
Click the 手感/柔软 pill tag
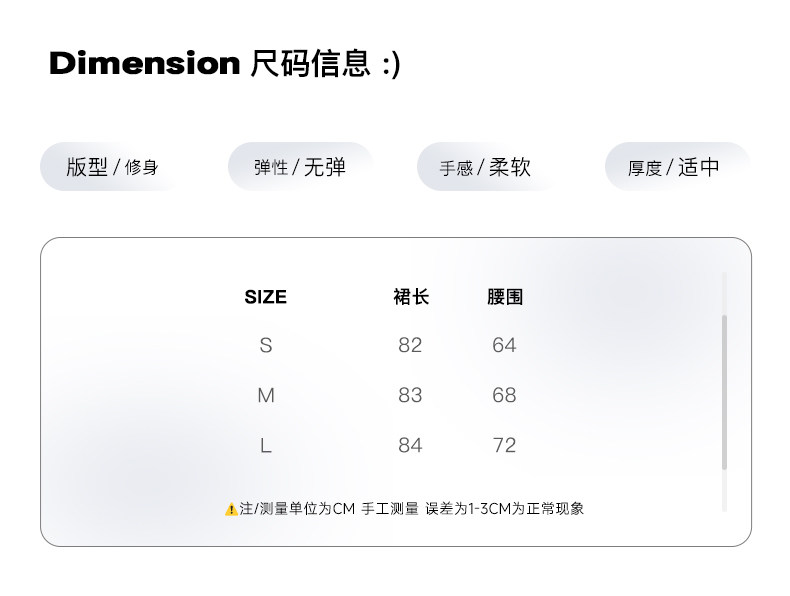(485, 167)
